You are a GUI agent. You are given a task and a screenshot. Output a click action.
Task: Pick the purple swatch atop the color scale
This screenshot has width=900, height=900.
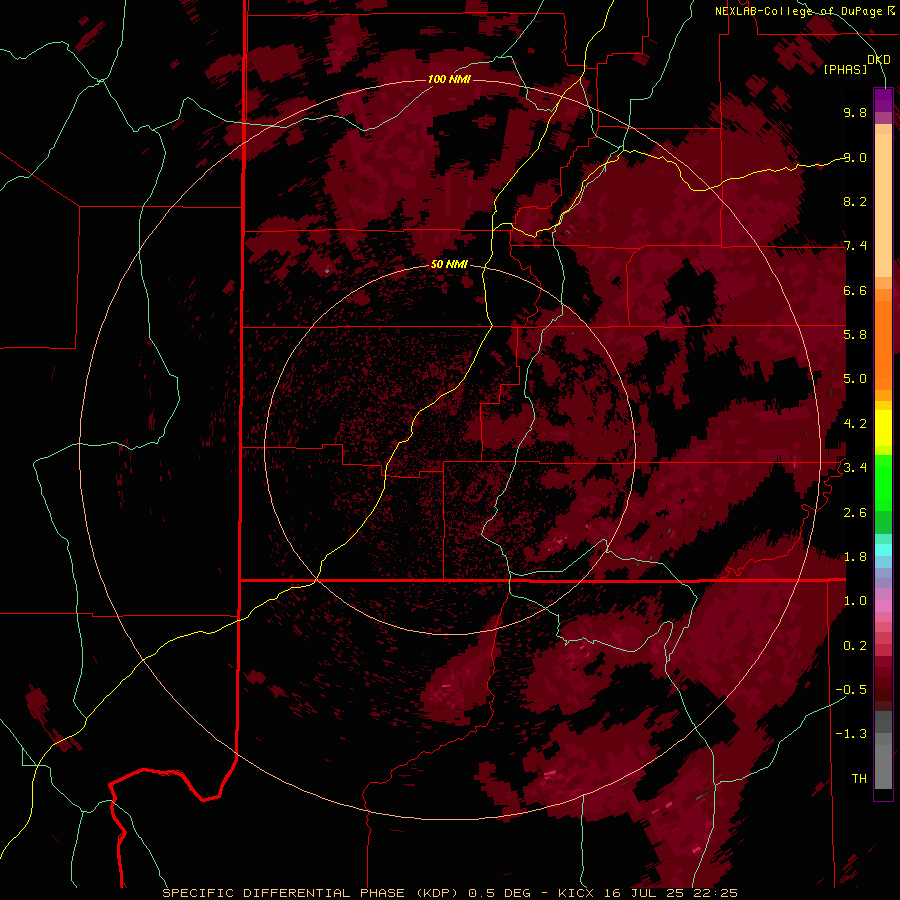click(883, 100)
